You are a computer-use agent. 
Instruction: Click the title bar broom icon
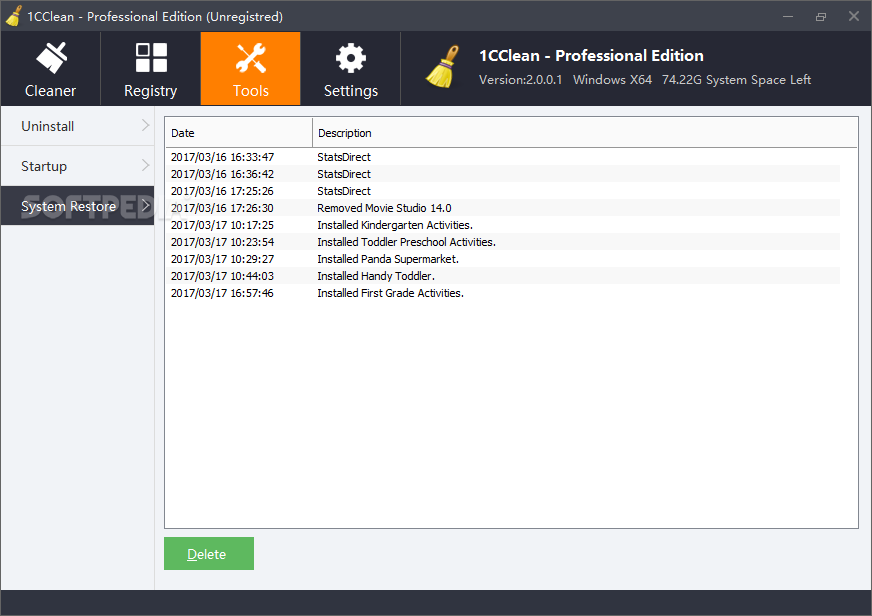pos(13,16)
